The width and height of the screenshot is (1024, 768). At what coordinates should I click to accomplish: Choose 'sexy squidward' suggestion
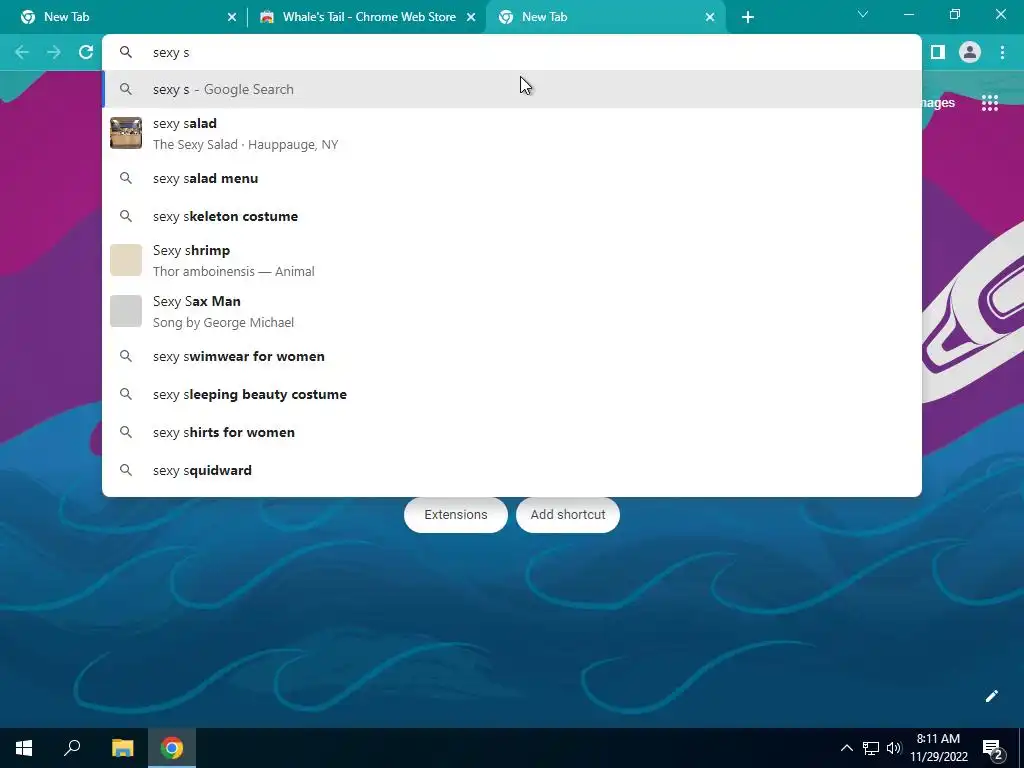click(512, 470)
